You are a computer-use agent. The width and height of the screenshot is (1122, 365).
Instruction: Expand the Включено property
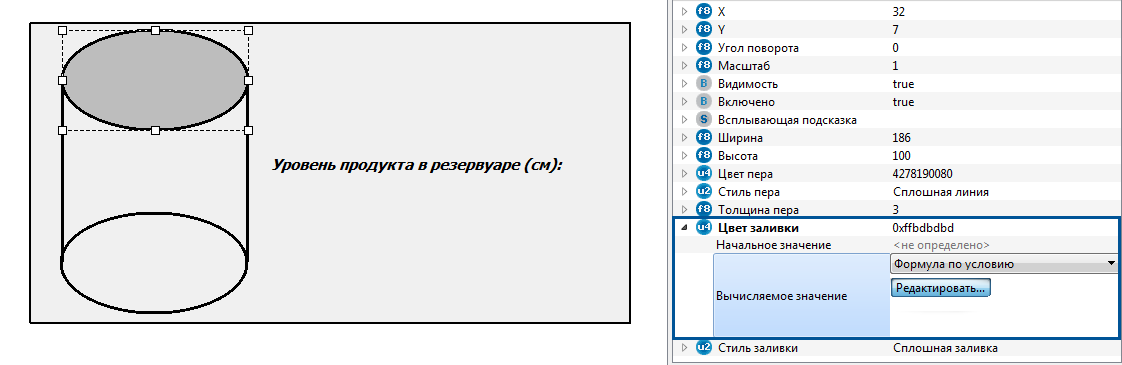pyautogui.click(x=684, y=102)
